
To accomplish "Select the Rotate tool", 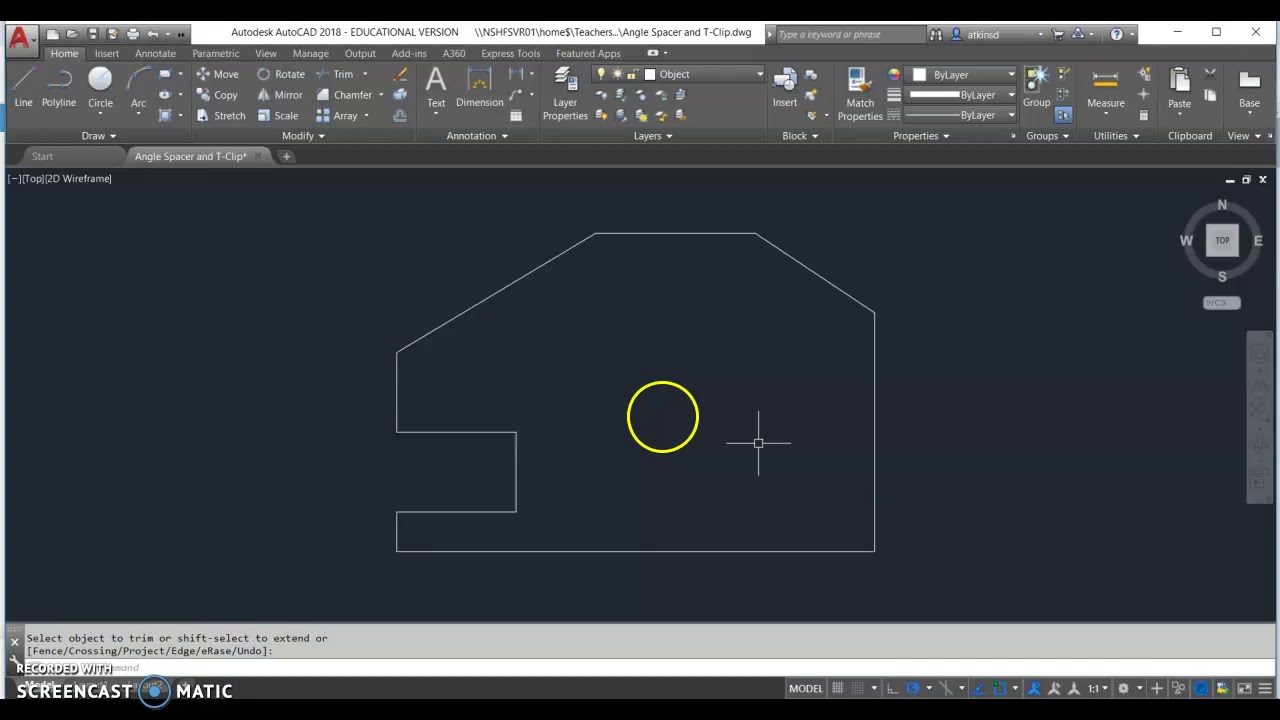I will [280, 74].
